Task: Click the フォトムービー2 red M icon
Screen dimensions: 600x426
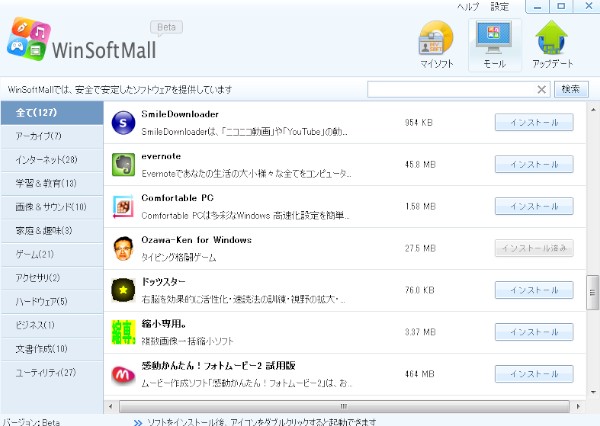Action: point(123,375)
